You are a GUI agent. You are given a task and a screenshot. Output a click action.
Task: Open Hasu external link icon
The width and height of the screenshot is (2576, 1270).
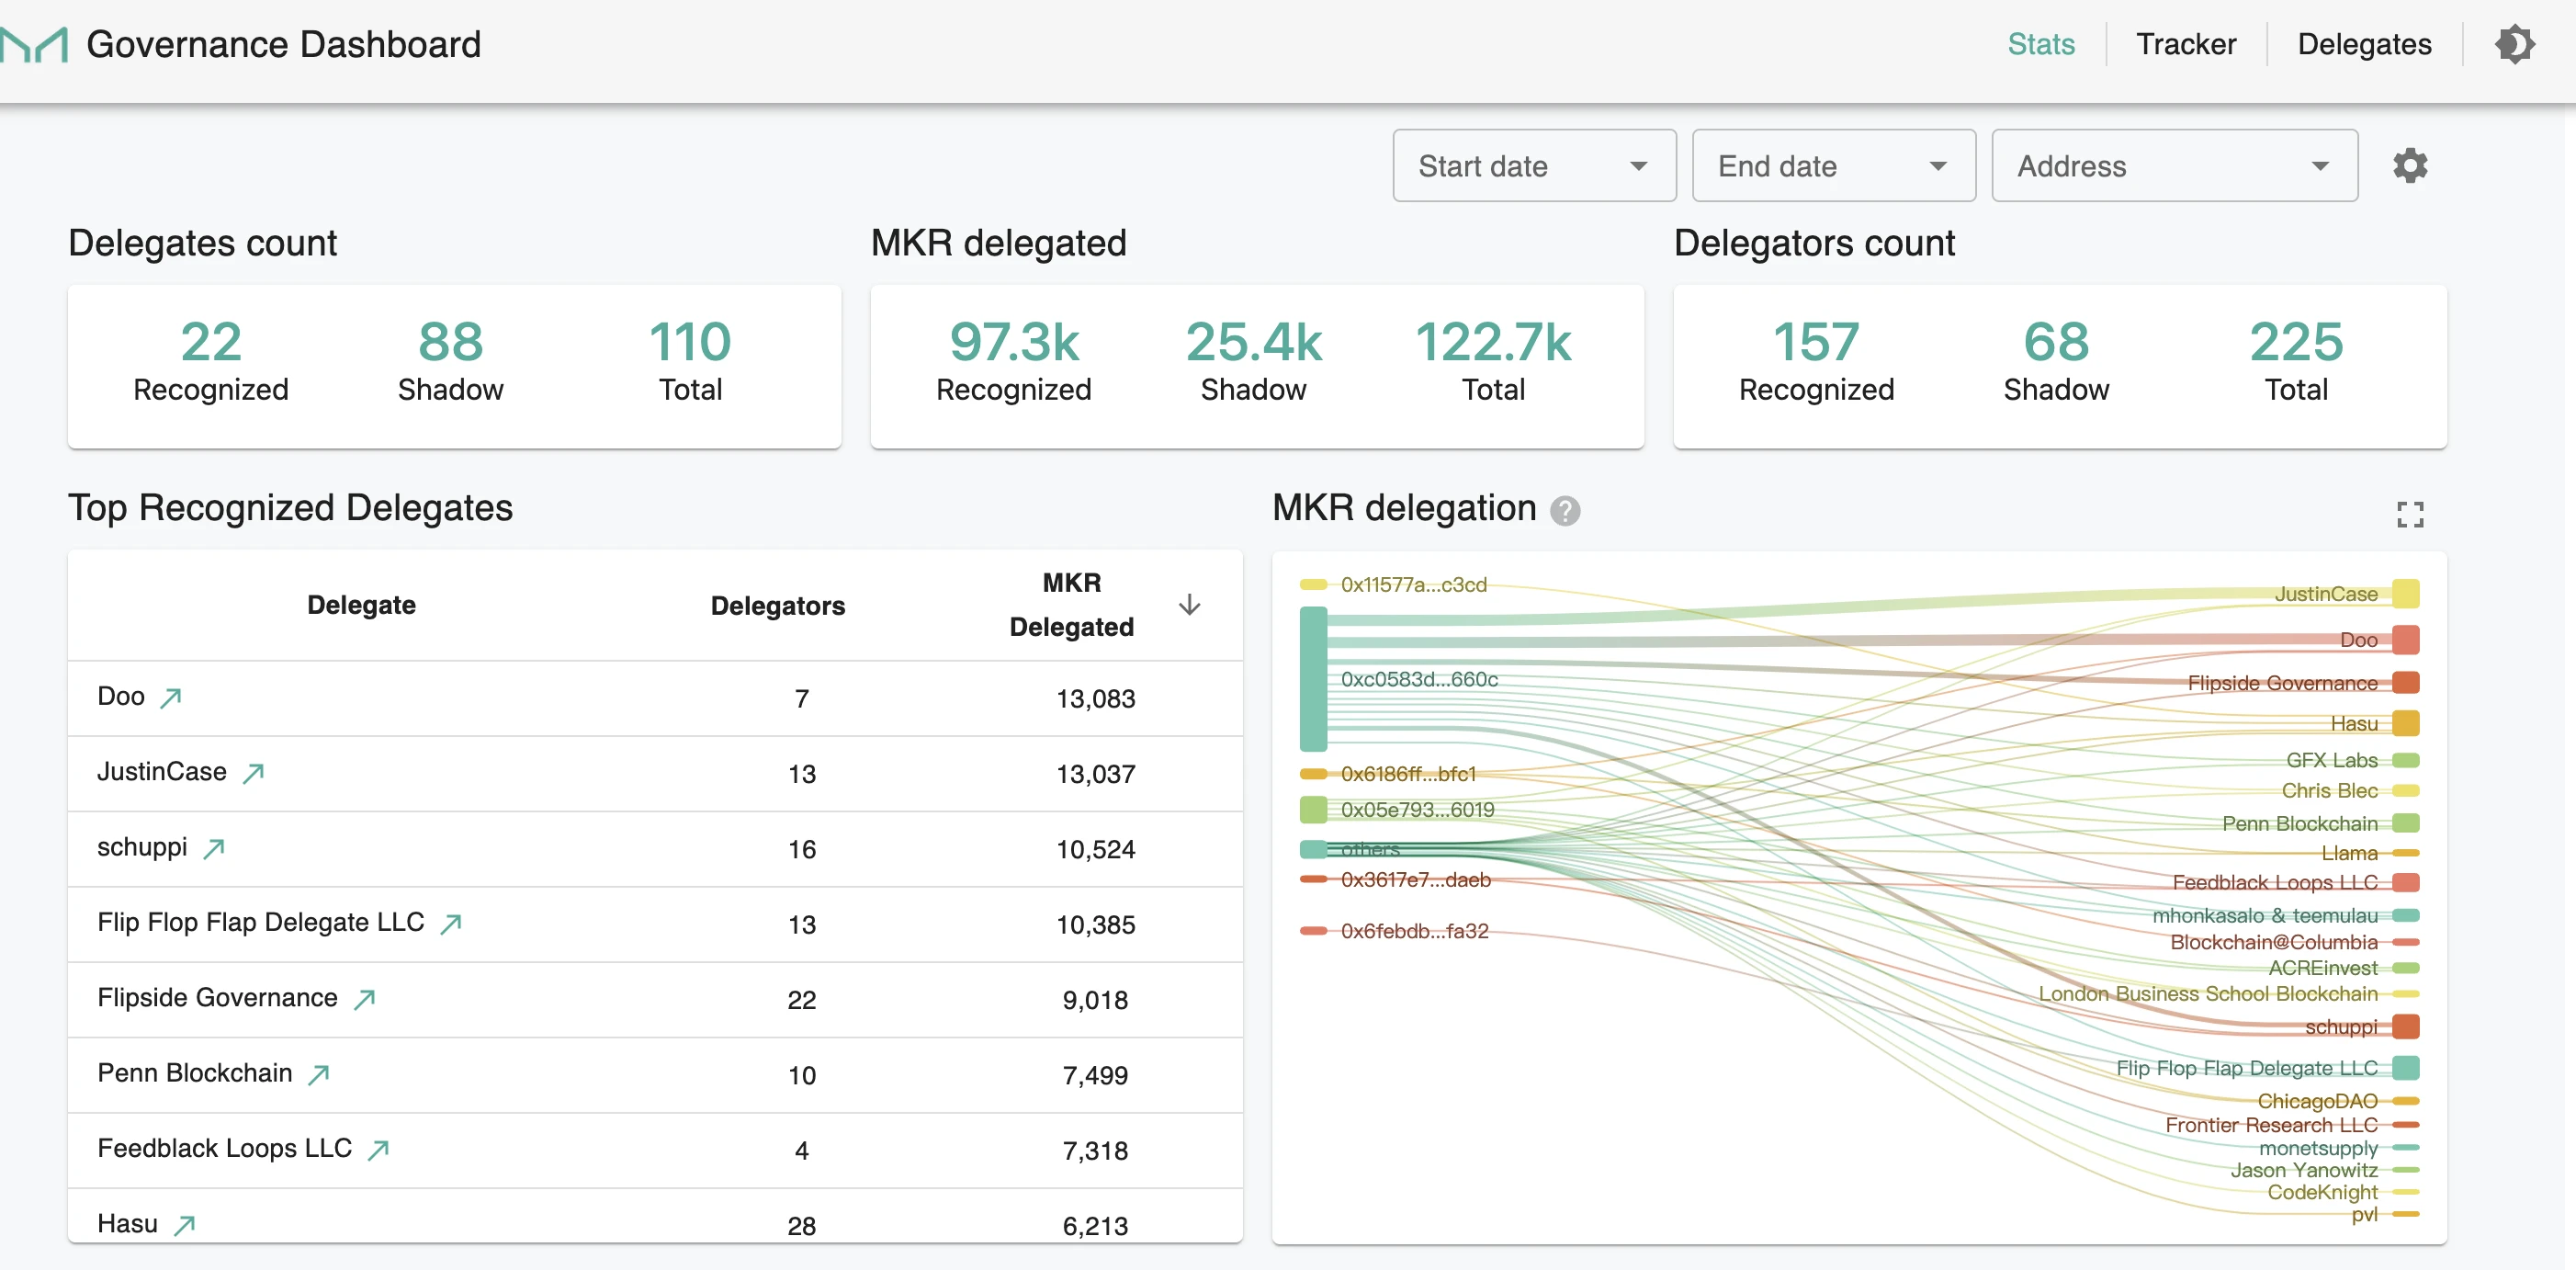coord(184,1224)
